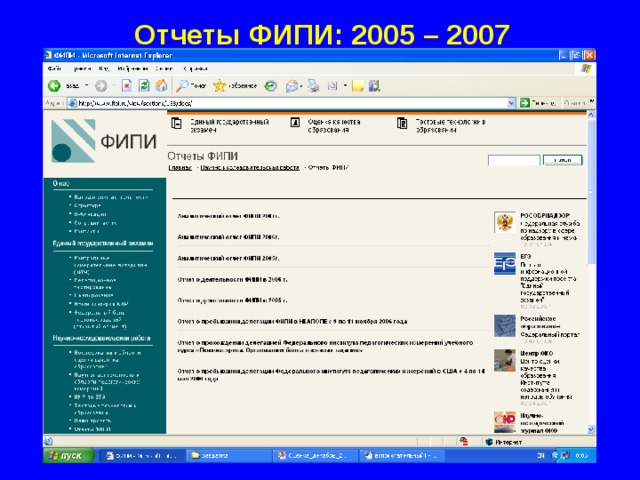The width and height of the screenshot is (640, 480).
Task: Open the View menu in menu bar
Action: tap(104, 69)
